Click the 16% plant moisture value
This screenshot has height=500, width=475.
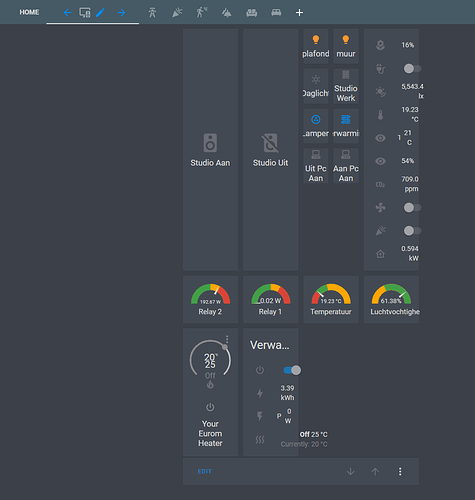pos(407,45)
